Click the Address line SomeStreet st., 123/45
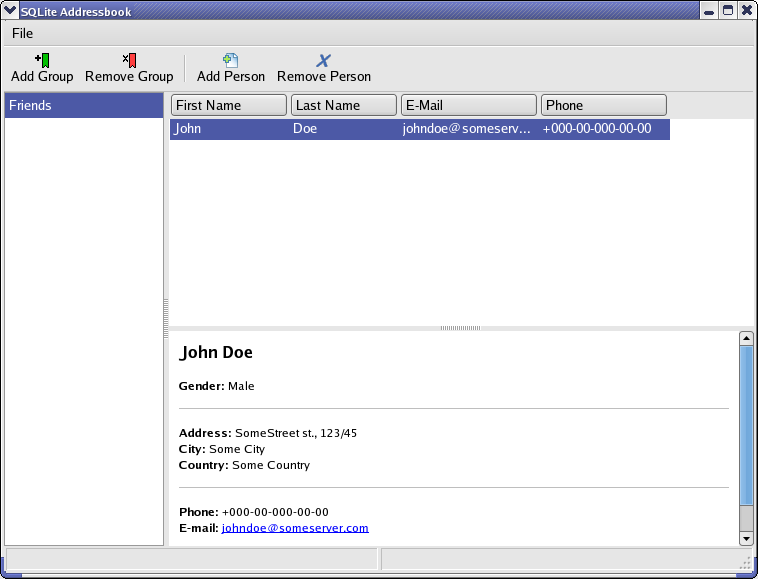The width and height of the screenshot is (758, 579). tap(268, 433)
